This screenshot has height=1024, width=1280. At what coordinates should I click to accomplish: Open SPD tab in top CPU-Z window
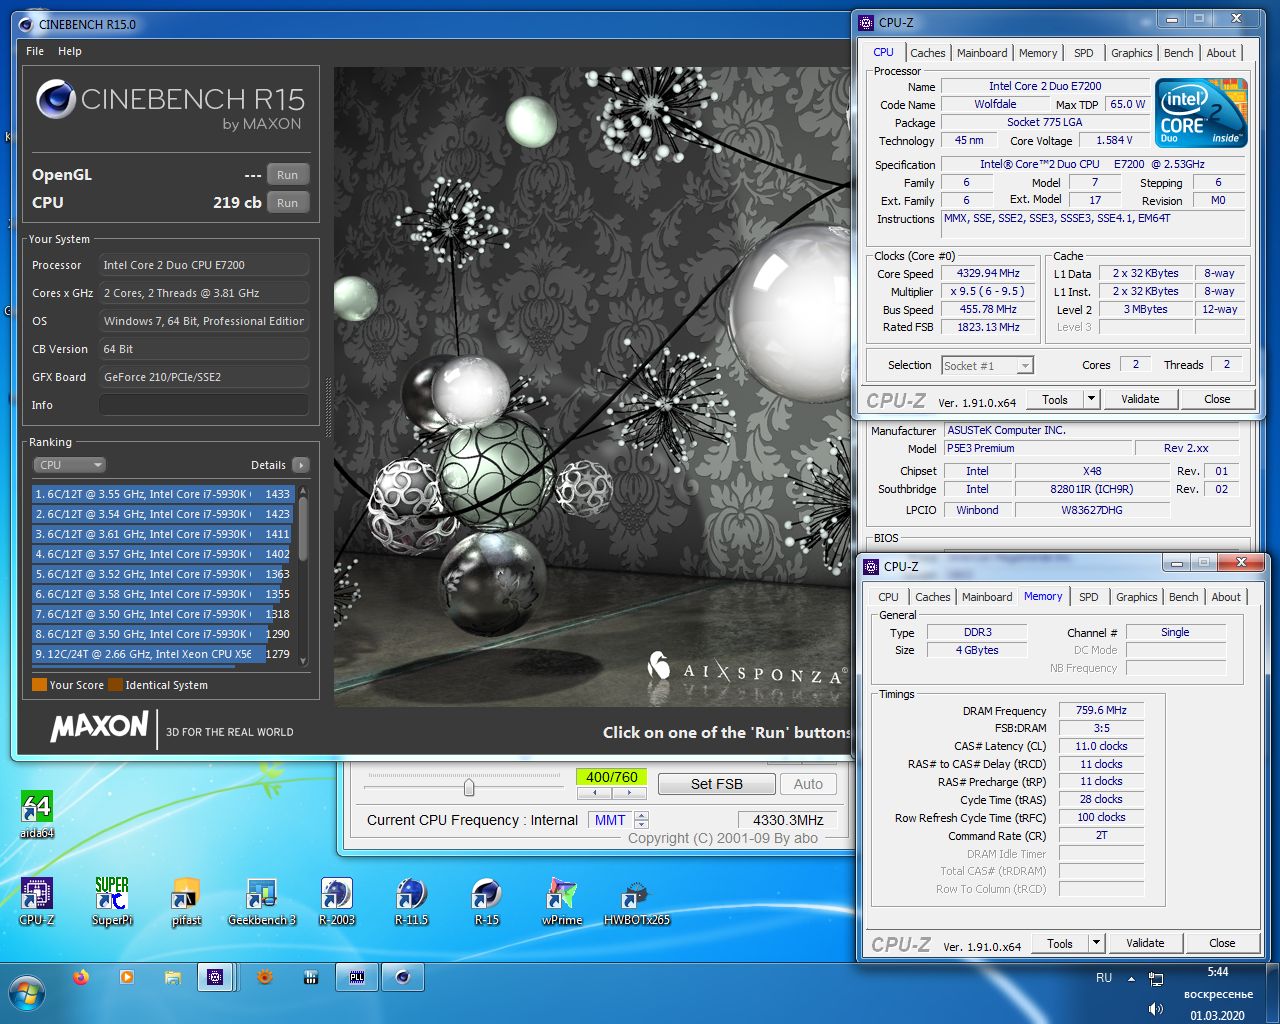point(1084,53)
